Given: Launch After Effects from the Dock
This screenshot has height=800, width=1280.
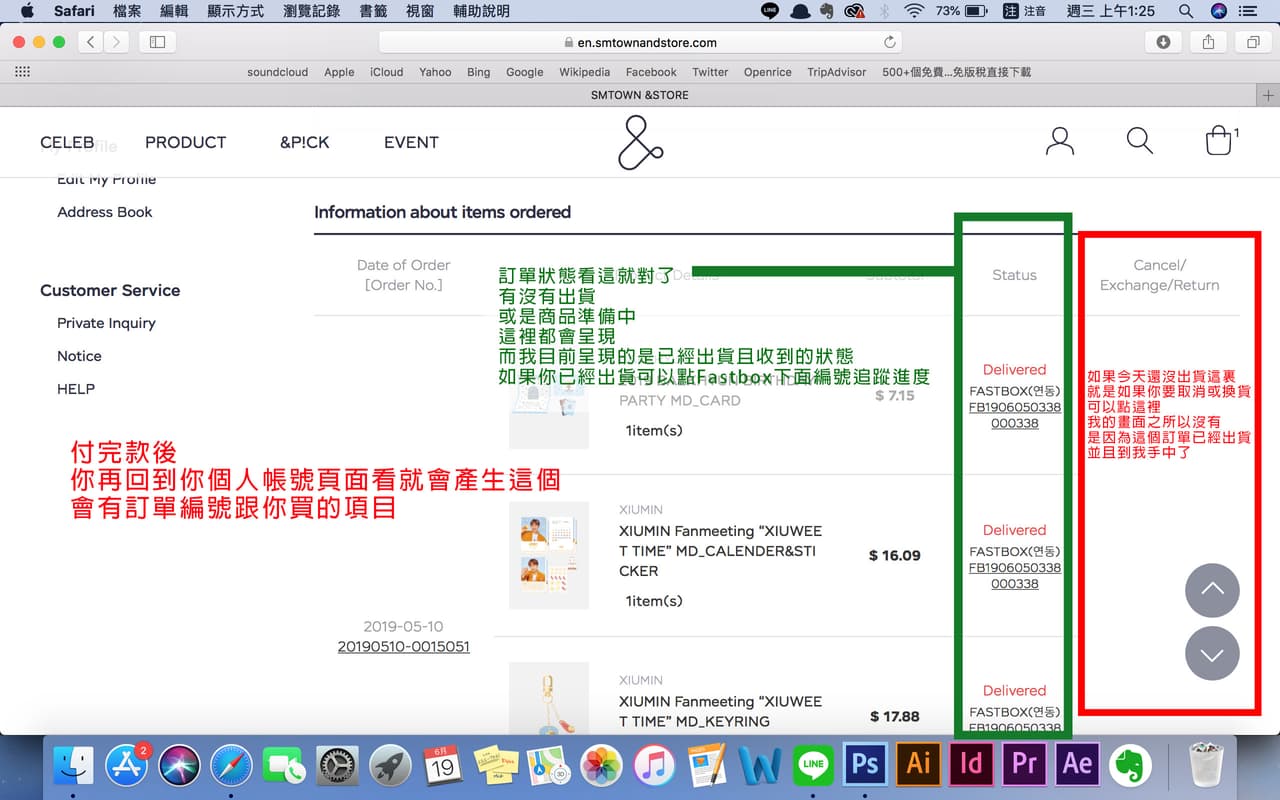Looking at the screenshot, I should click(1077, 765).
